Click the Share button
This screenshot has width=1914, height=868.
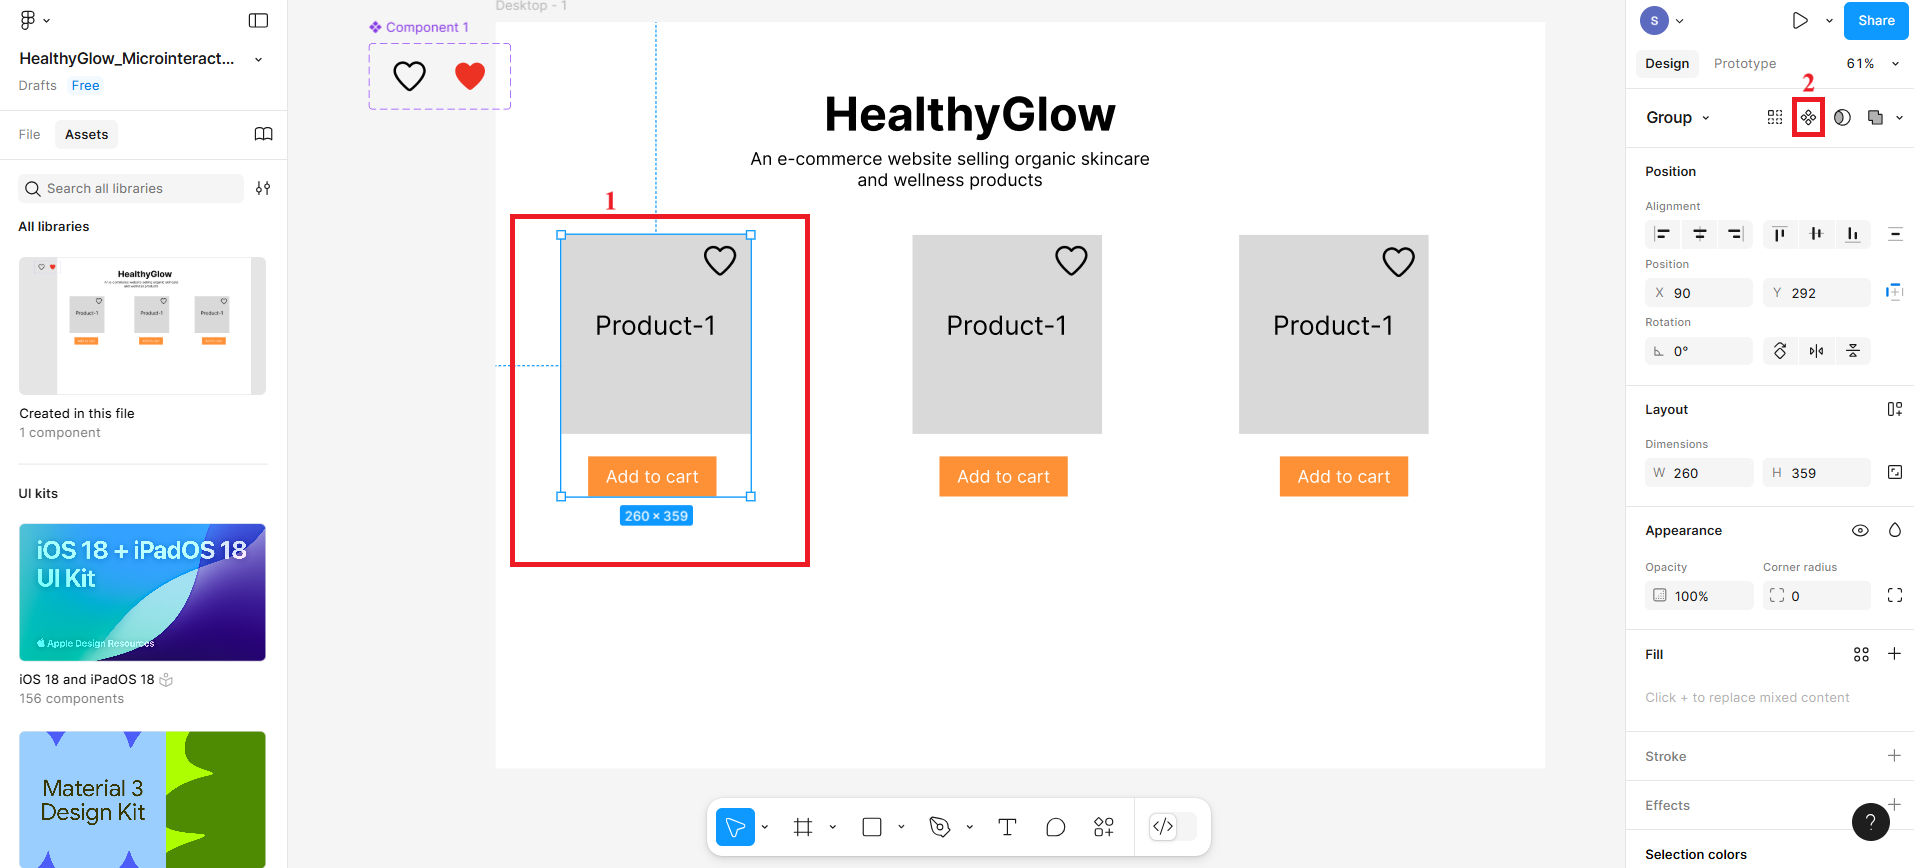click(1875, 20)
